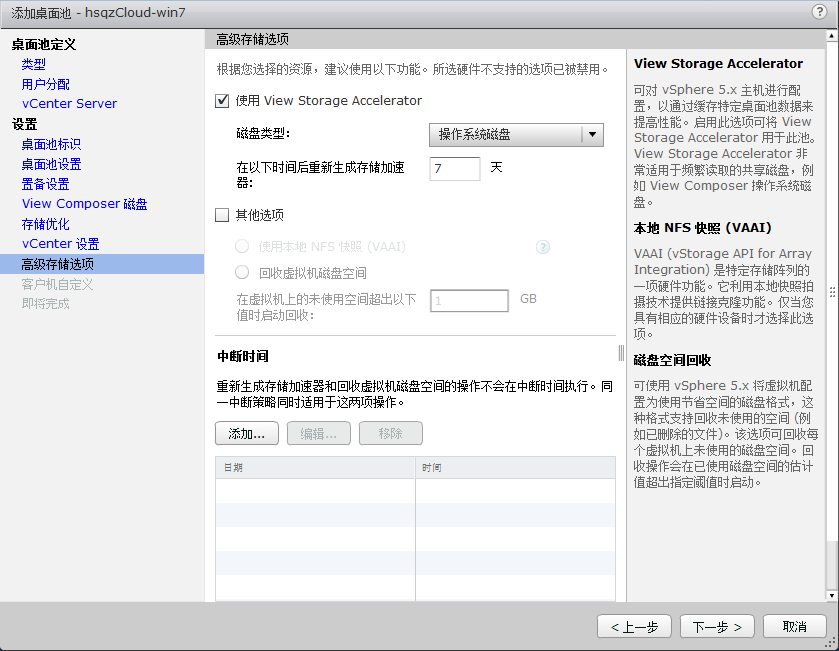Sort the table by the 日期 column header

coord(315,468)
